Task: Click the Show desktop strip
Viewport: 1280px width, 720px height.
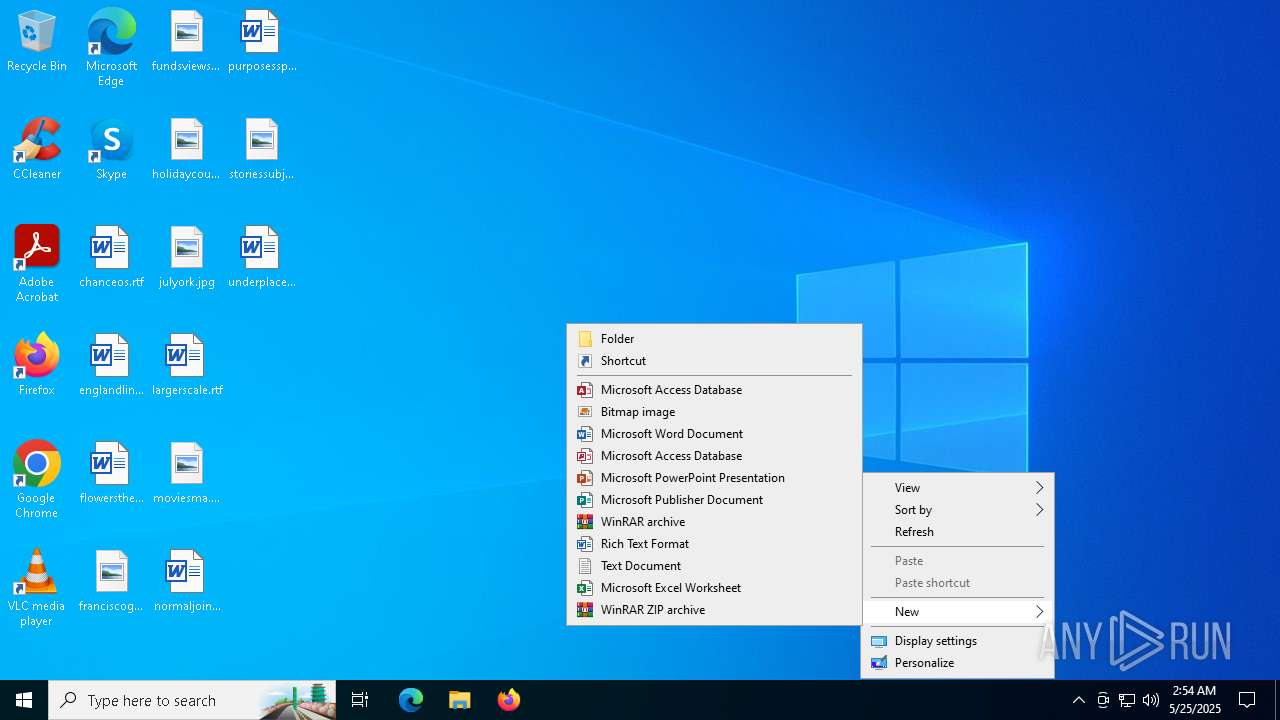Action: (1277, 700)
